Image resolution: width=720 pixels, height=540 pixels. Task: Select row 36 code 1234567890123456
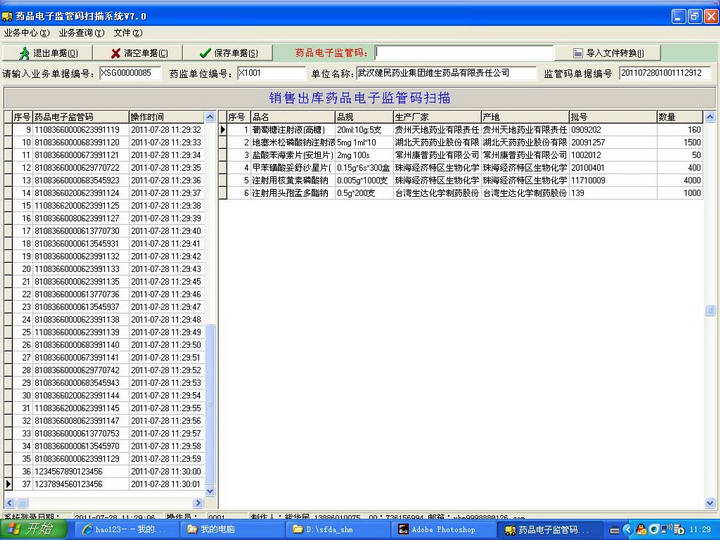[69, 472]
